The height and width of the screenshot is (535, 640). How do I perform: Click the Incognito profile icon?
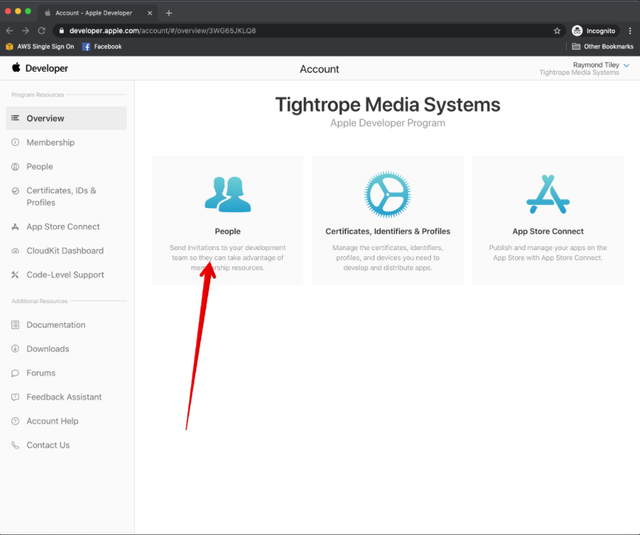click(x=577, y=31)
